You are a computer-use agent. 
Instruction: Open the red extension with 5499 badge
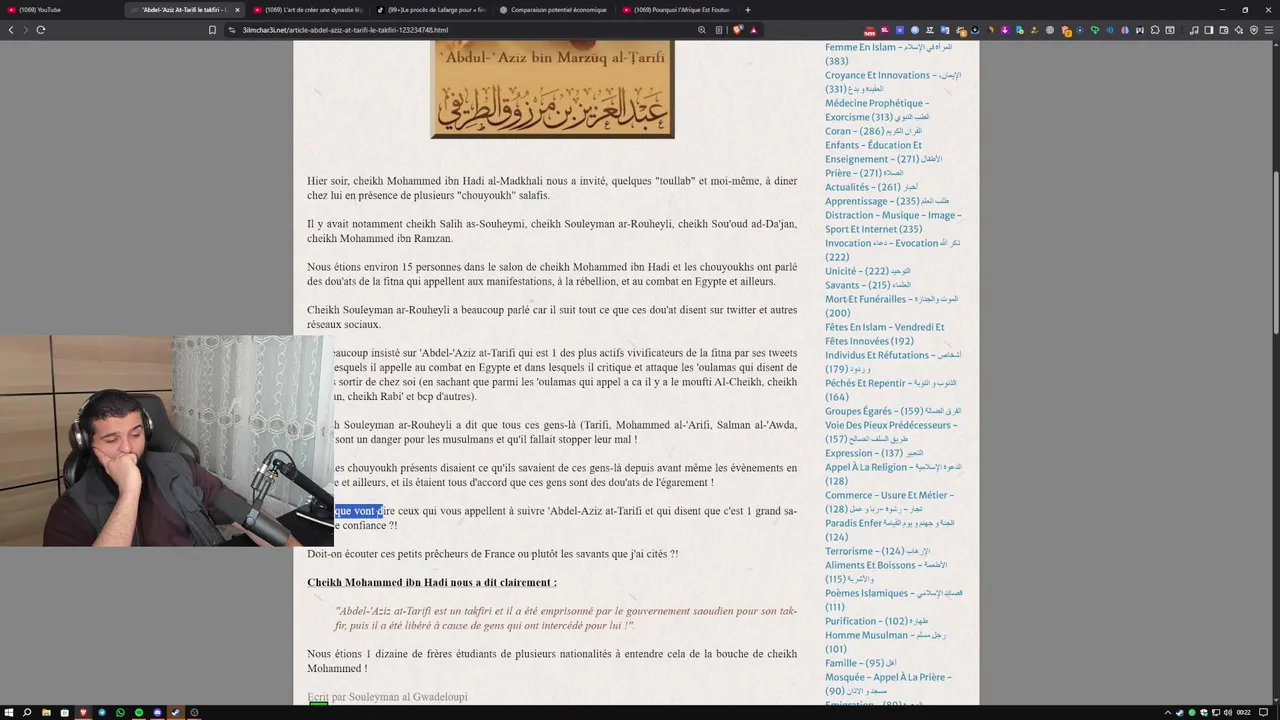[x=870, y=31]
